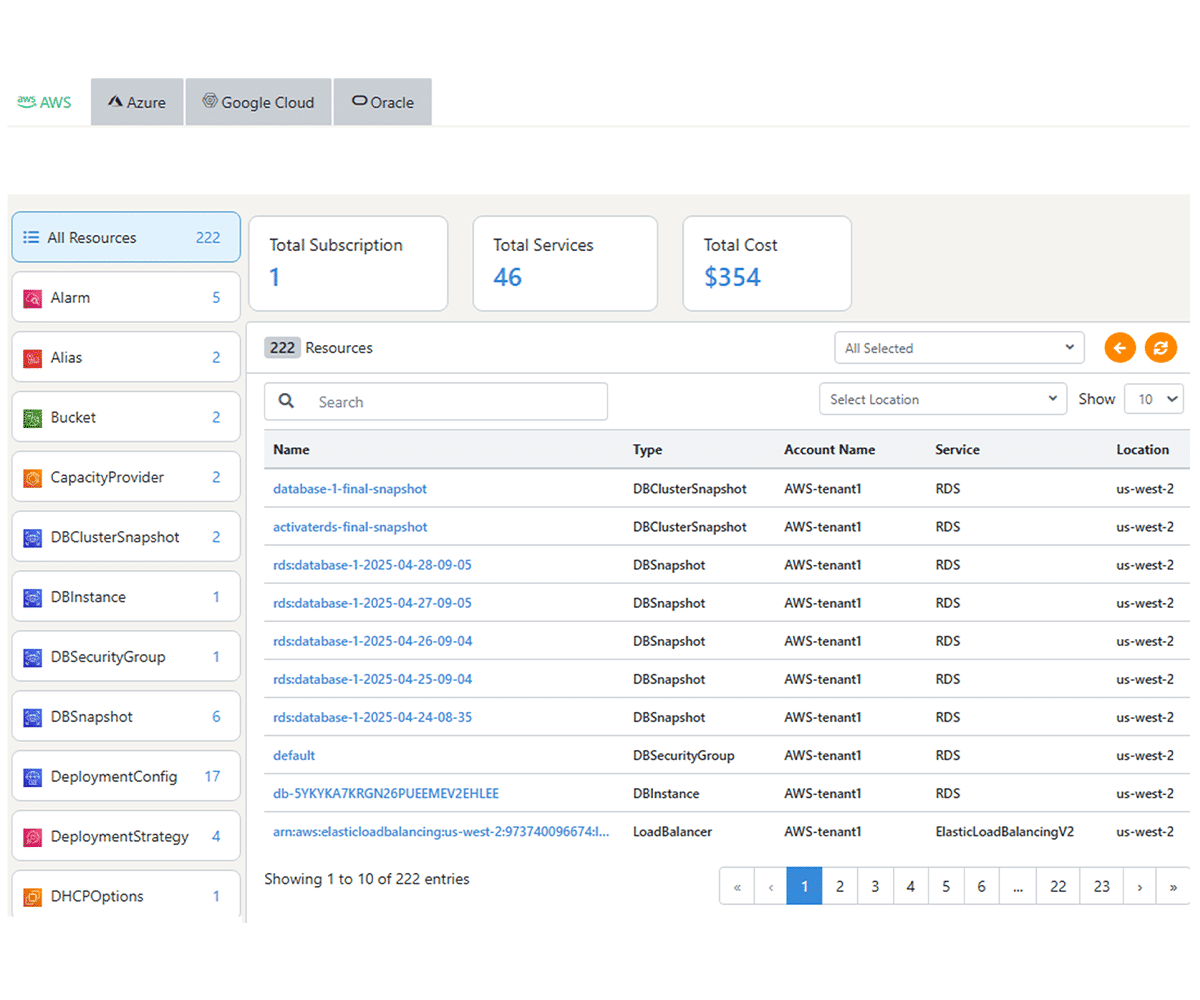Switch to the Azure tab
Image resolution: width=1200 pixels, height=1000 pixels.
(137, 101)
